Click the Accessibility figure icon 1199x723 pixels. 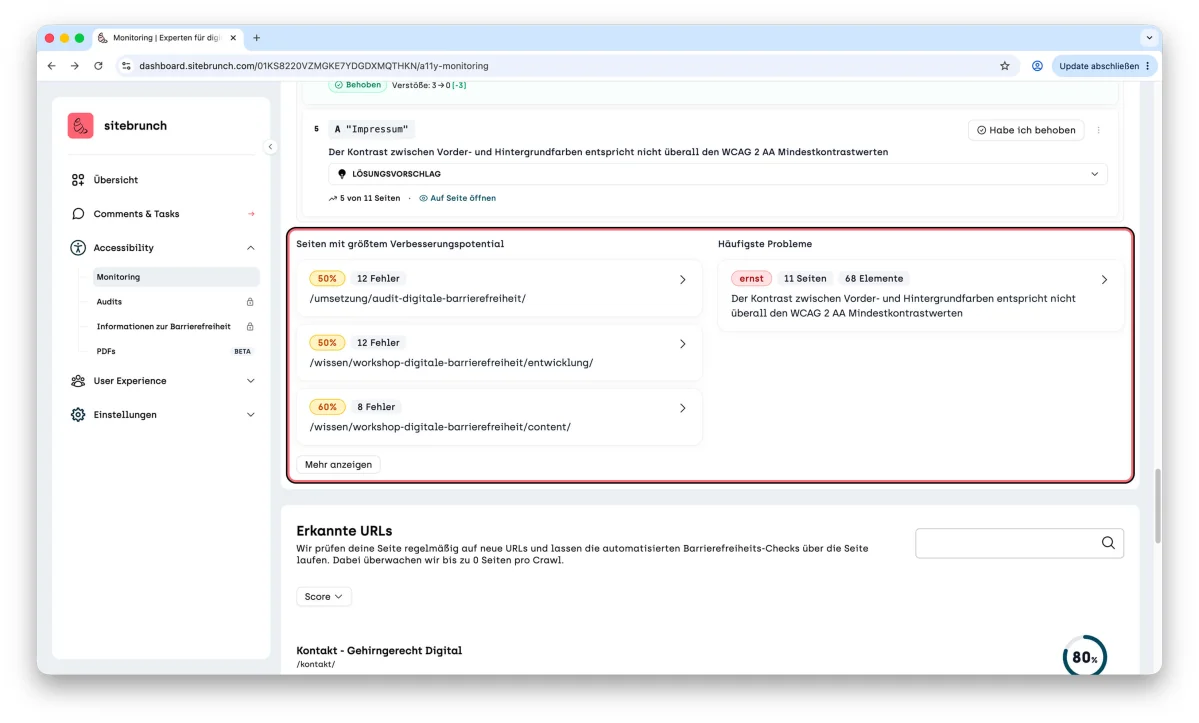pos(78,248)
